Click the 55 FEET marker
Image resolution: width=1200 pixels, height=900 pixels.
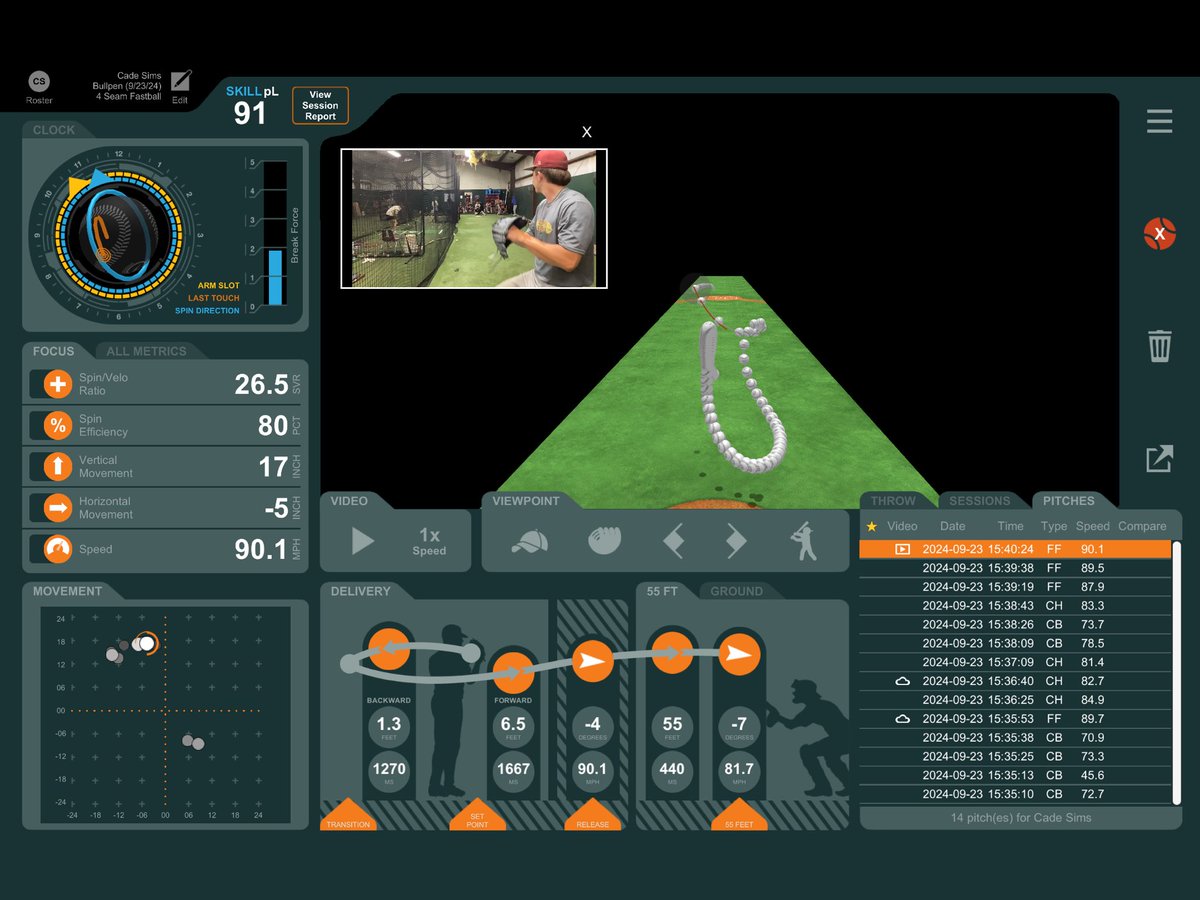[x=738, y=815]
